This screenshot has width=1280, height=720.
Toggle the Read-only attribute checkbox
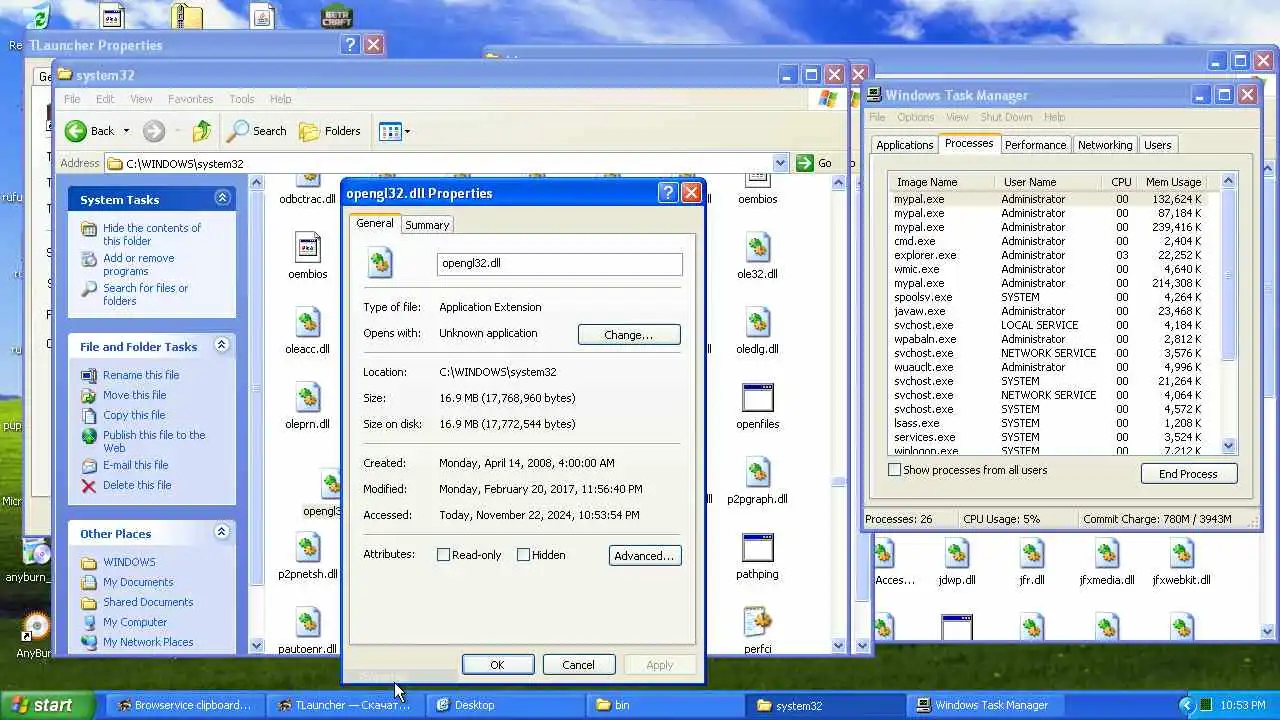[444, 555]
